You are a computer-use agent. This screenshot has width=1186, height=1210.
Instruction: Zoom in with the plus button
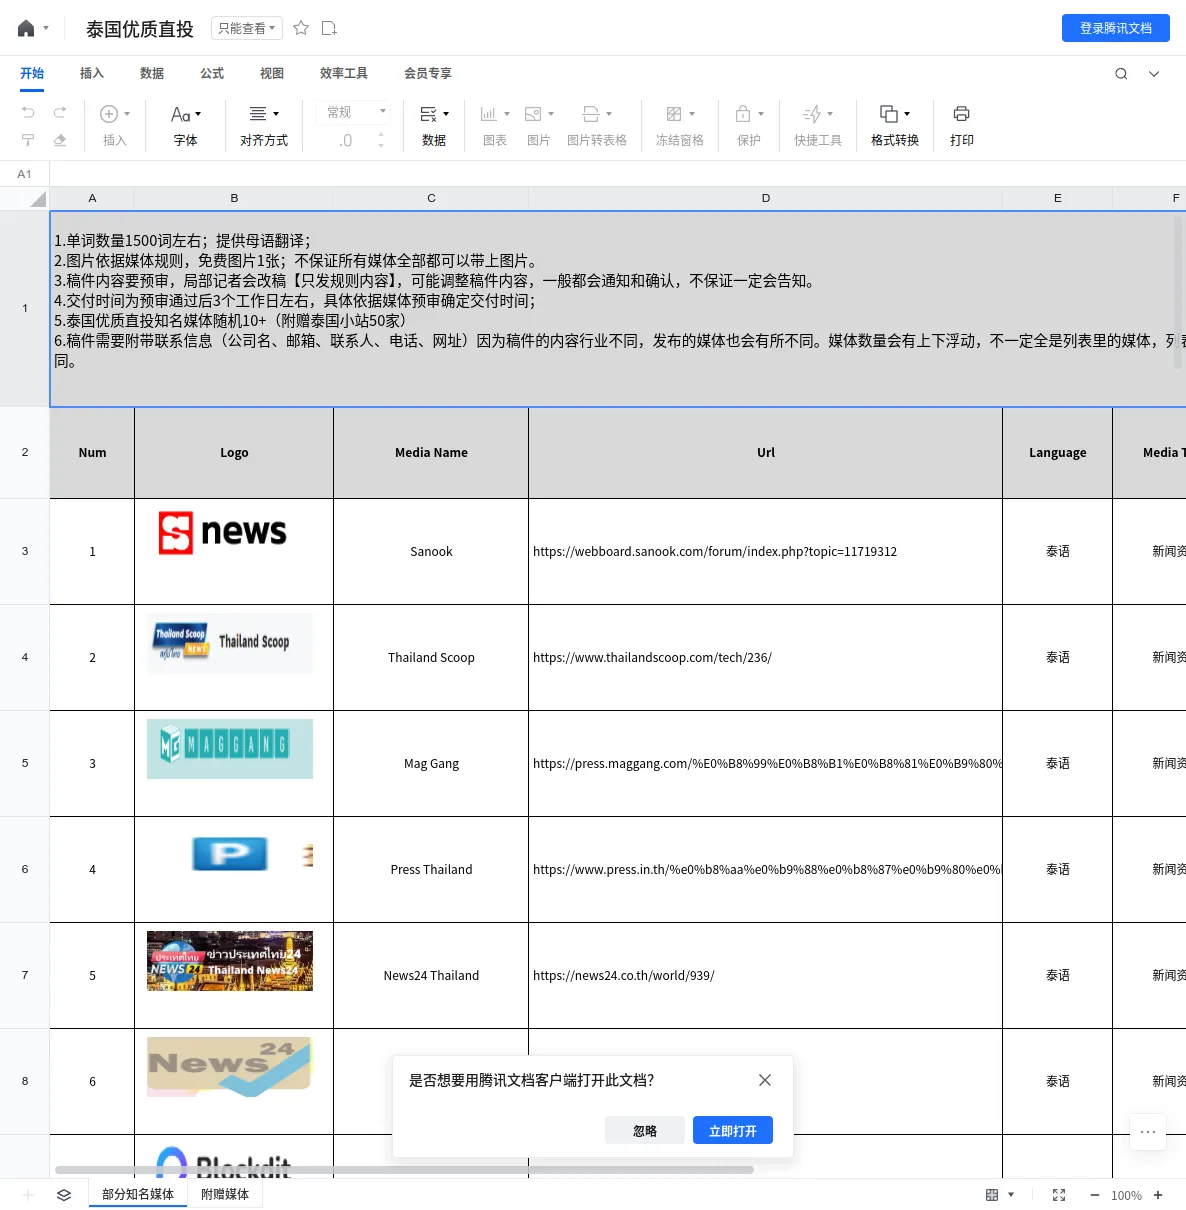coord(1158,1195)
